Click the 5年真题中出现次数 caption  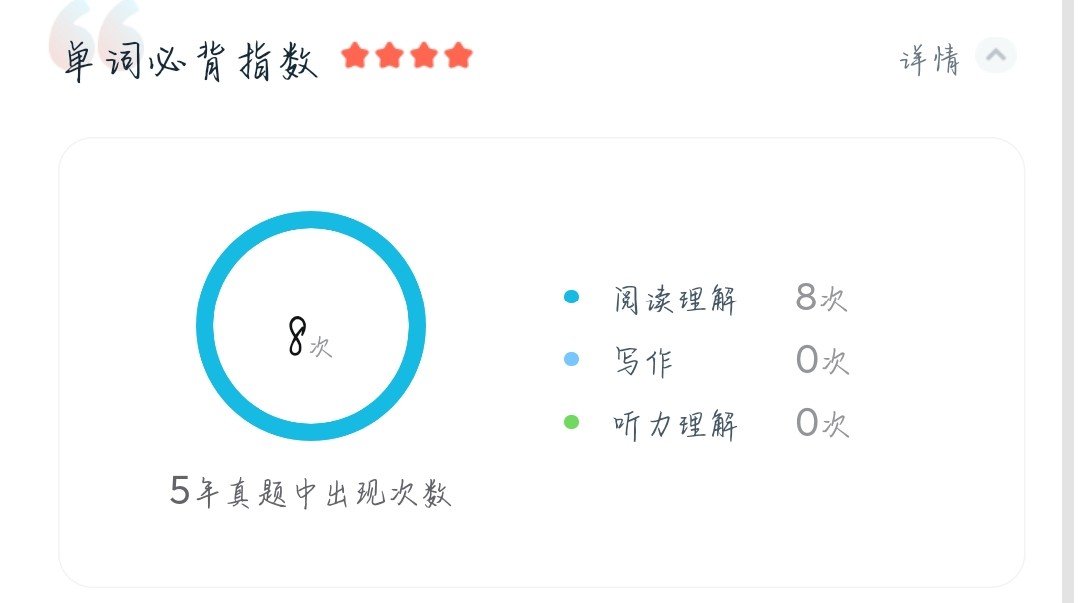click(x=311, y=493)
